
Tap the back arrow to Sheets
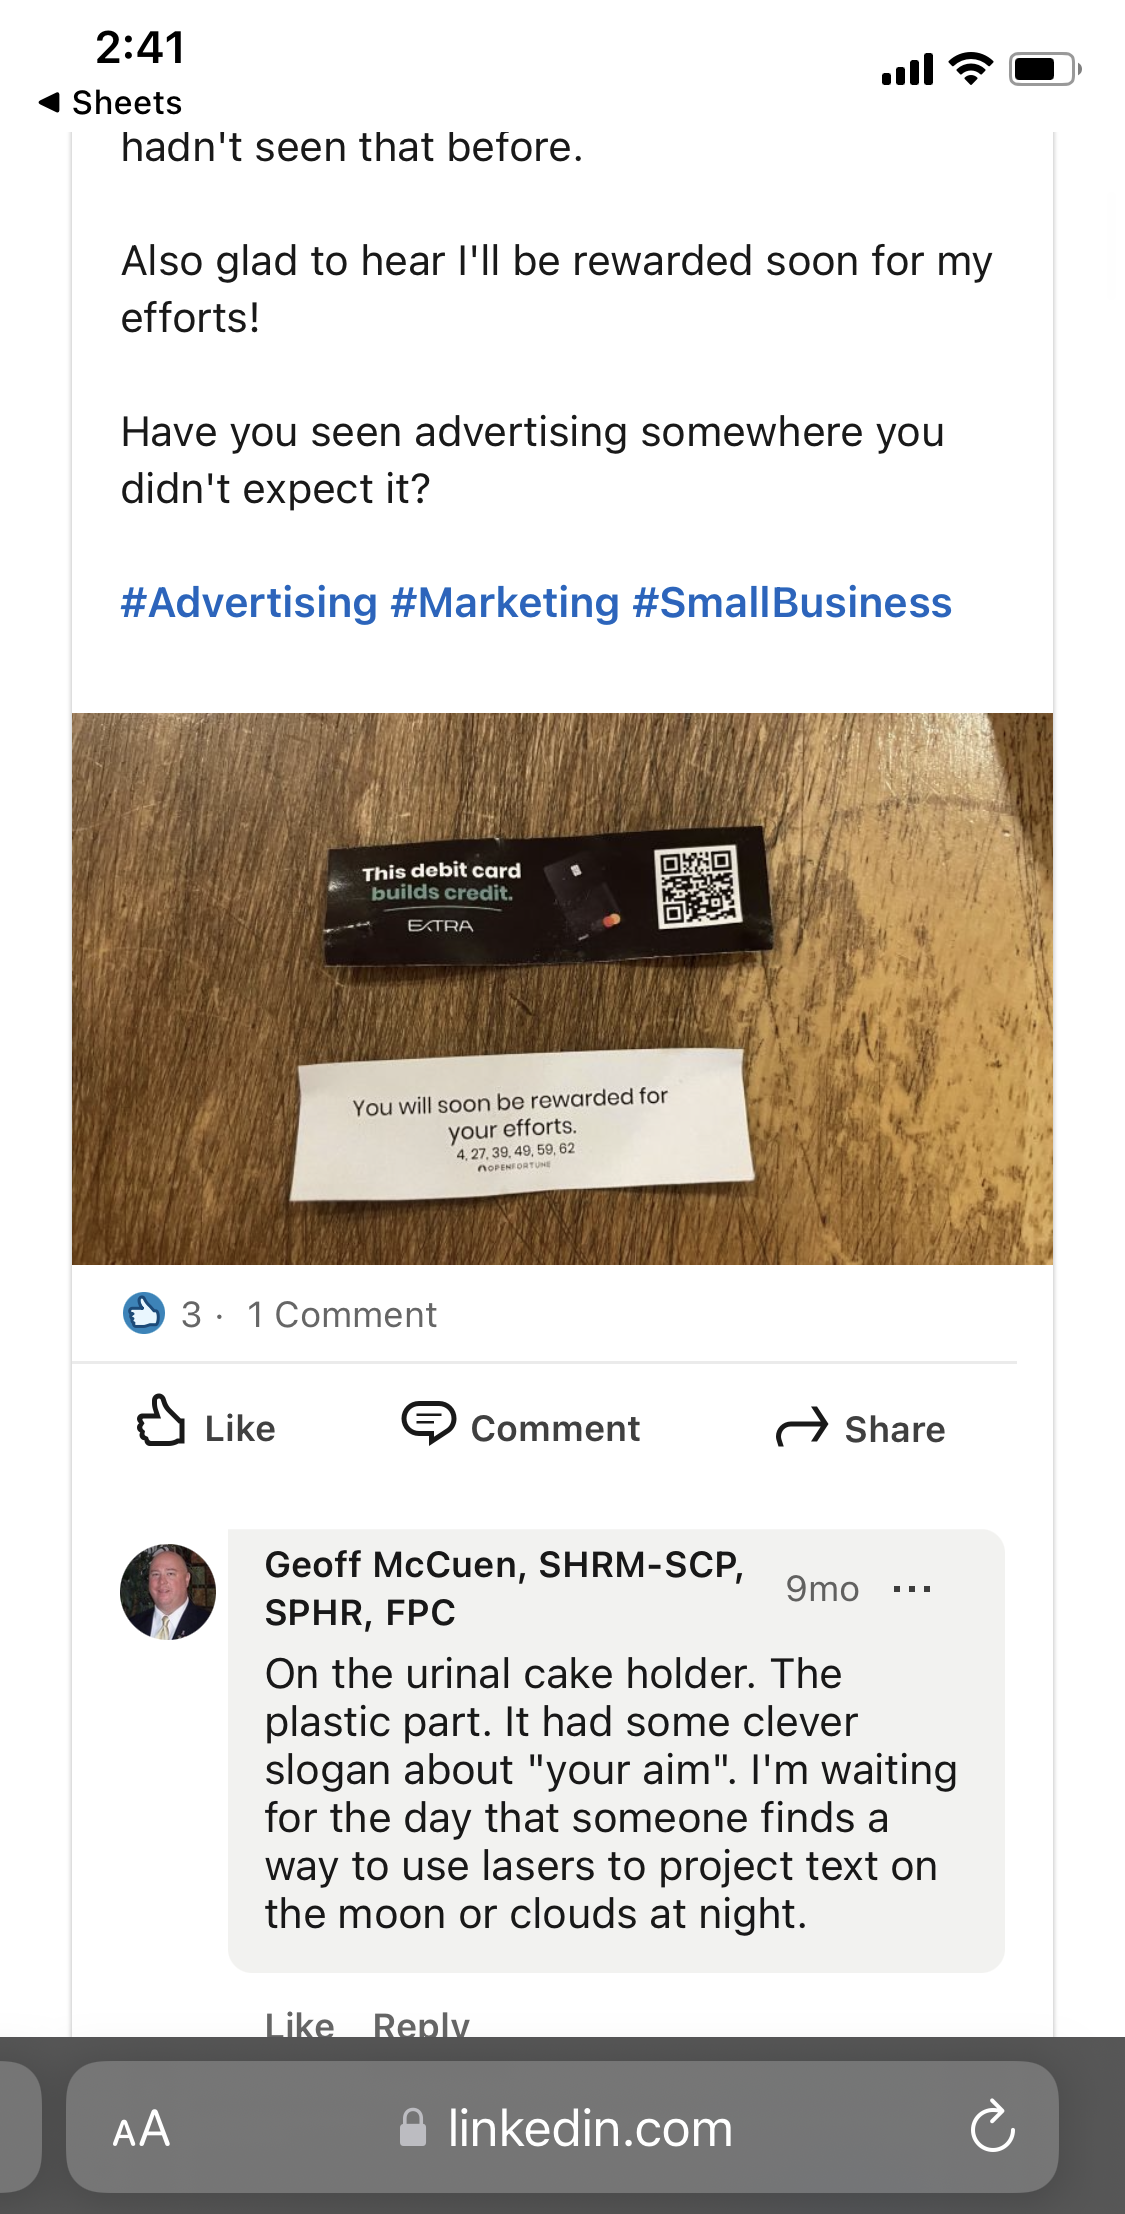coord(49,102)
